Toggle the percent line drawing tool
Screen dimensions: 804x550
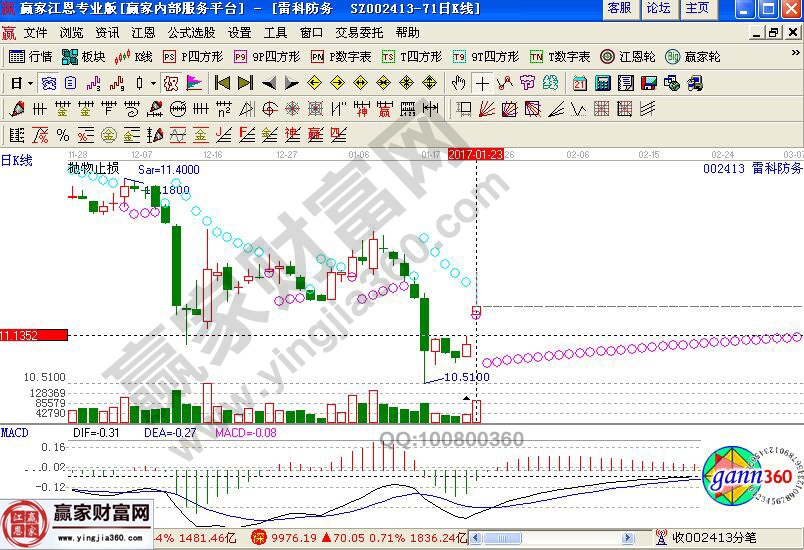[63, 135]
